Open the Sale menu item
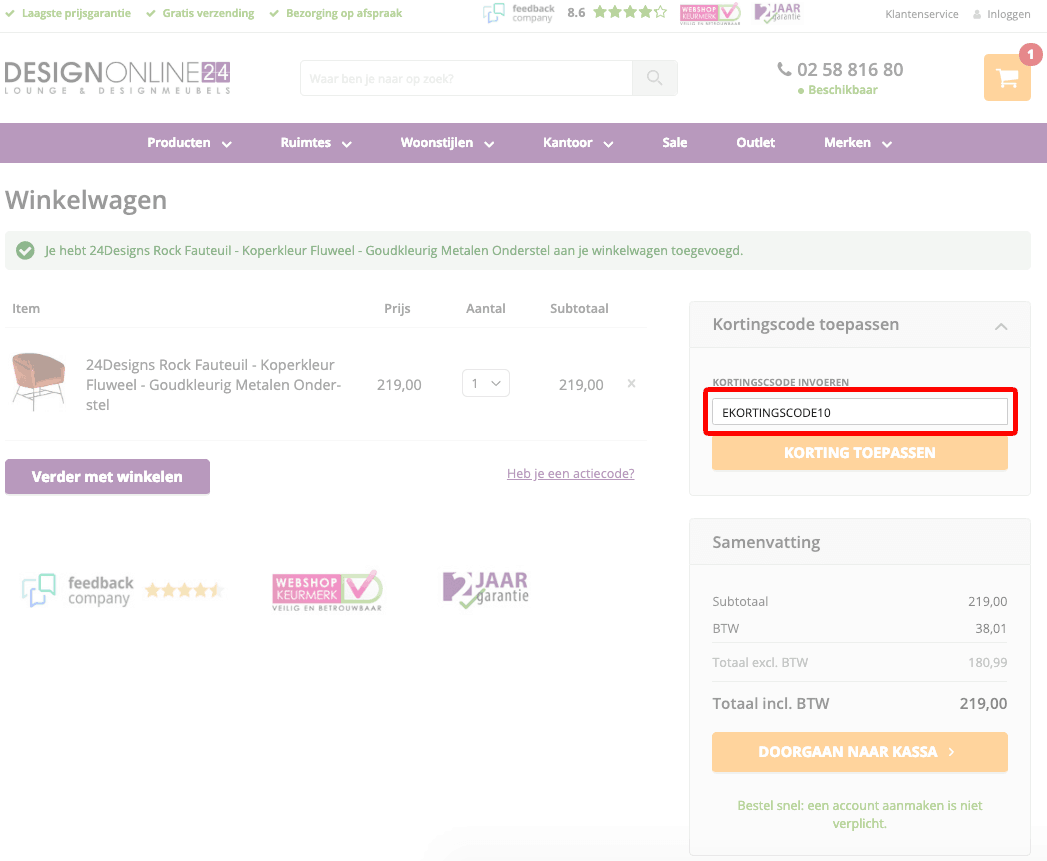This screenshot has height=861, width=1047. pyautogui.click(x=674, y=143)
